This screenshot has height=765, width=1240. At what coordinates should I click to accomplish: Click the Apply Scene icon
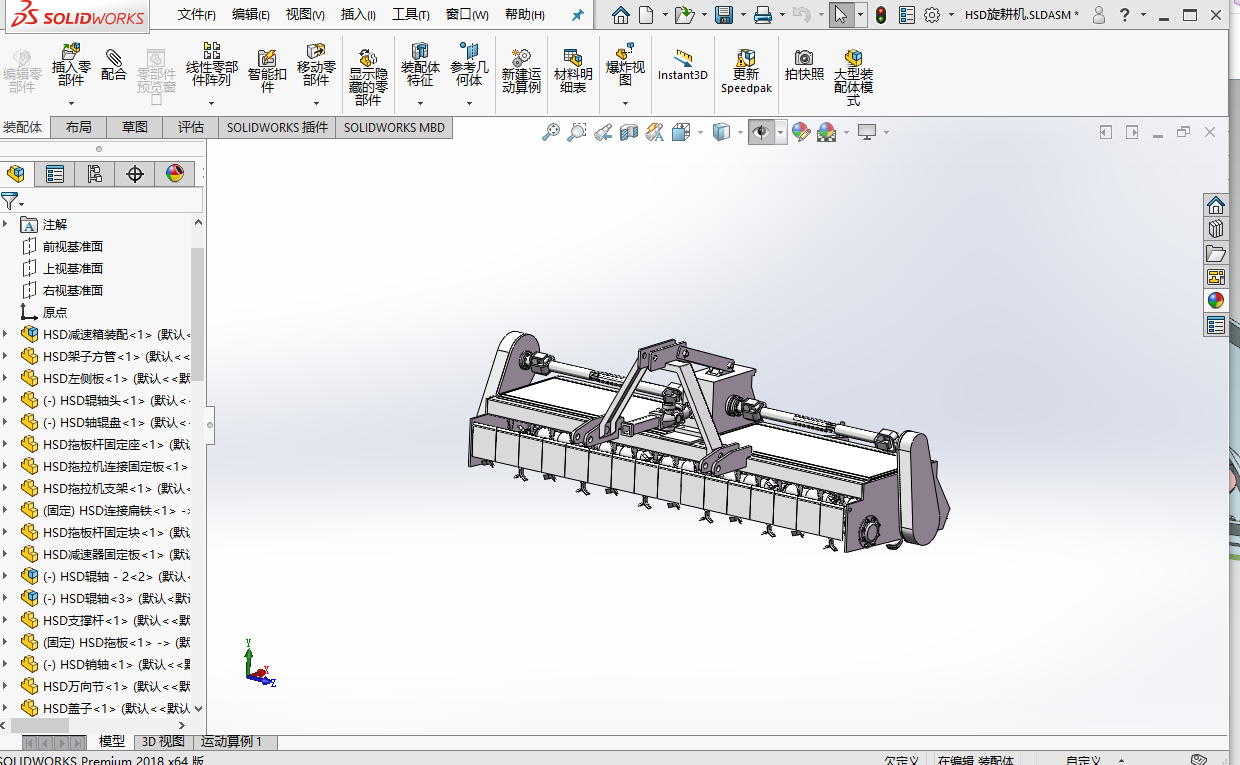click(x=826, y=132)
